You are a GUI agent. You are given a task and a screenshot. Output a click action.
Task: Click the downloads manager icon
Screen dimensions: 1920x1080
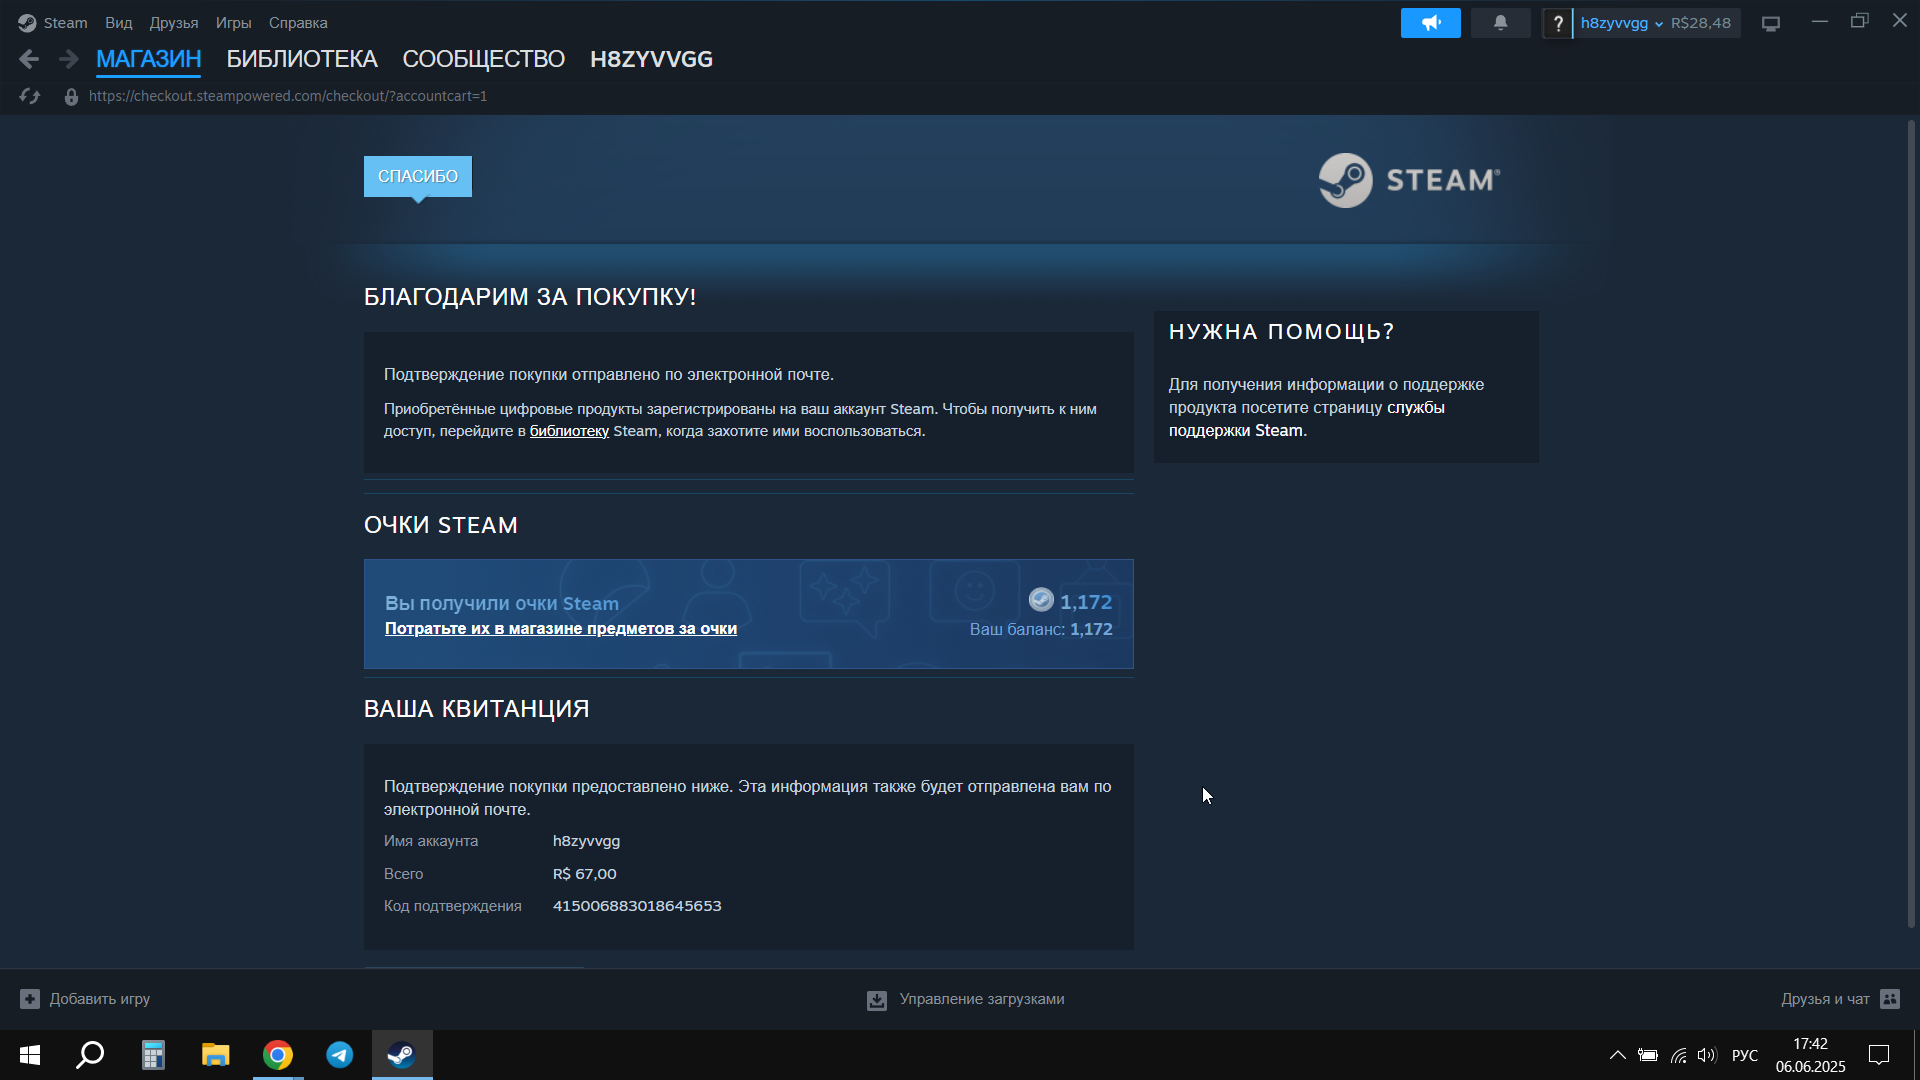point(877,1000)
